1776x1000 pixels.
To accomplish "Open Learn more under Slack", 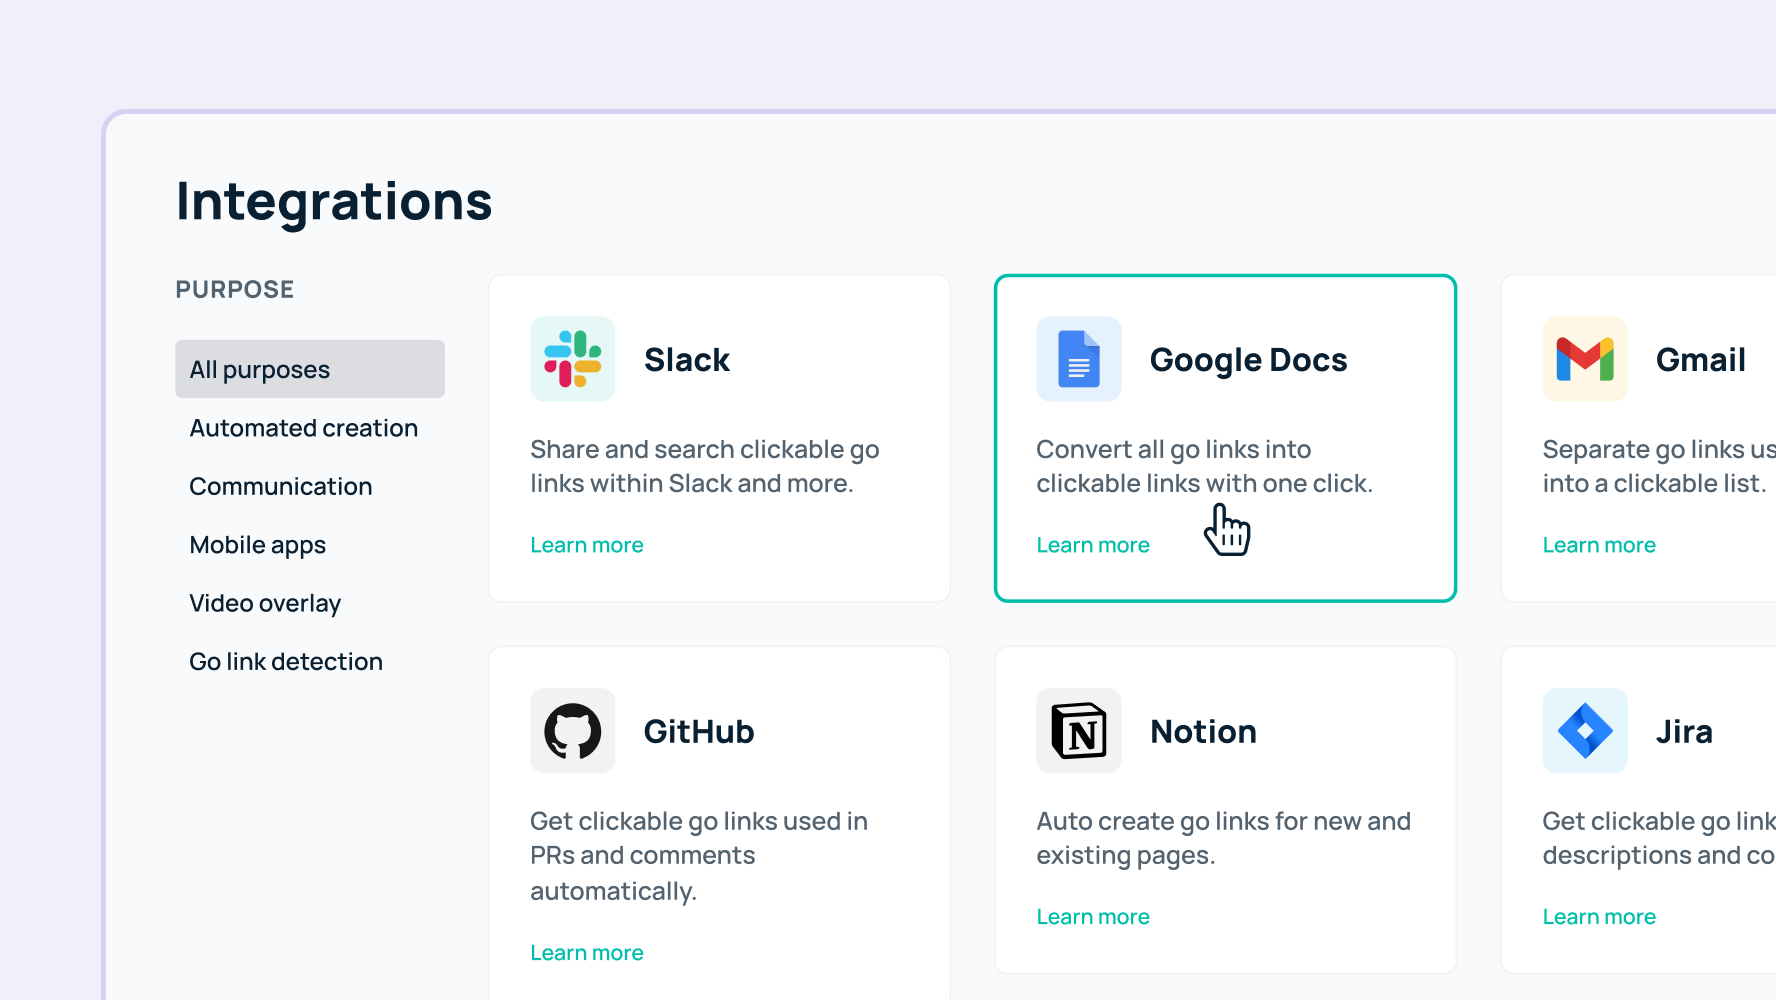I will [x=587, y=545].
